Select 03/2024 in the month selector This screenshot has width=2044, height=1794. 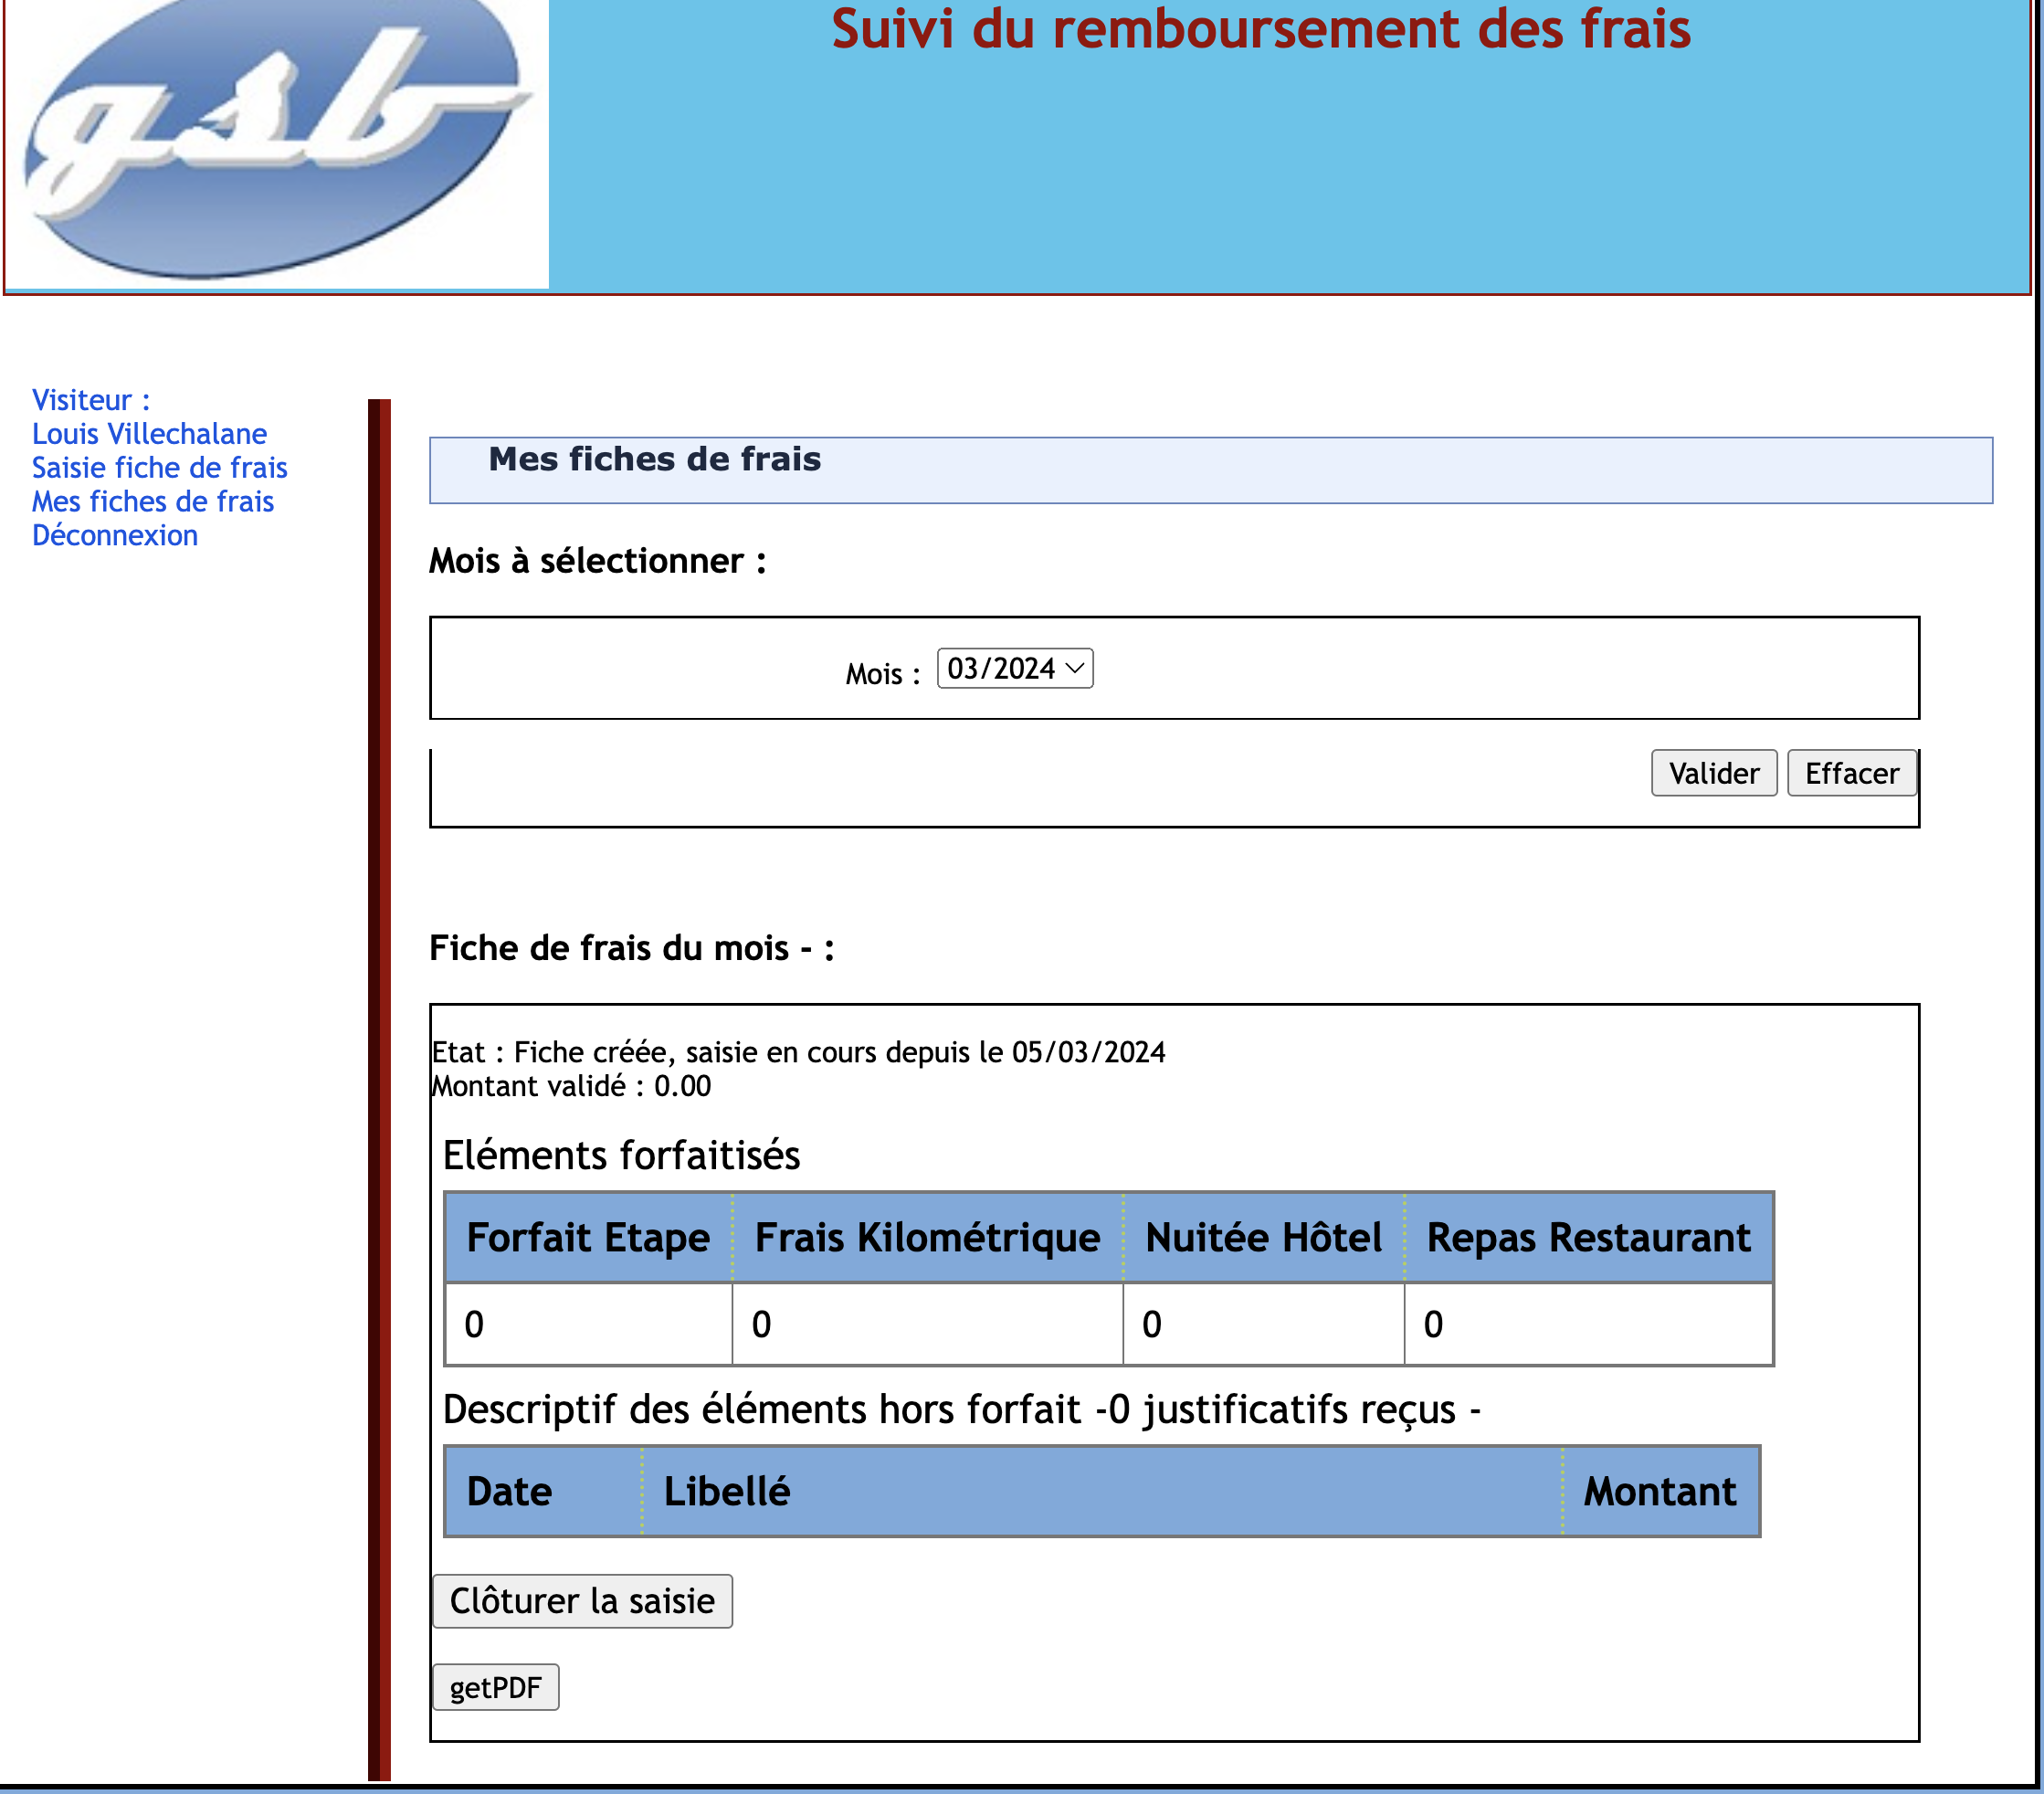[1000, 668]
